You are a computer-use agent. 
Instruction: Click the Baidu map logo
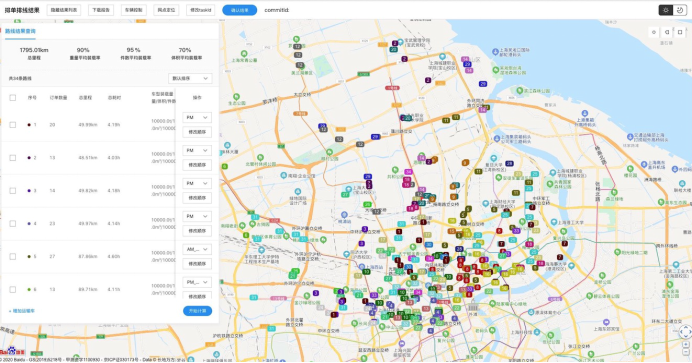[12, 352]
